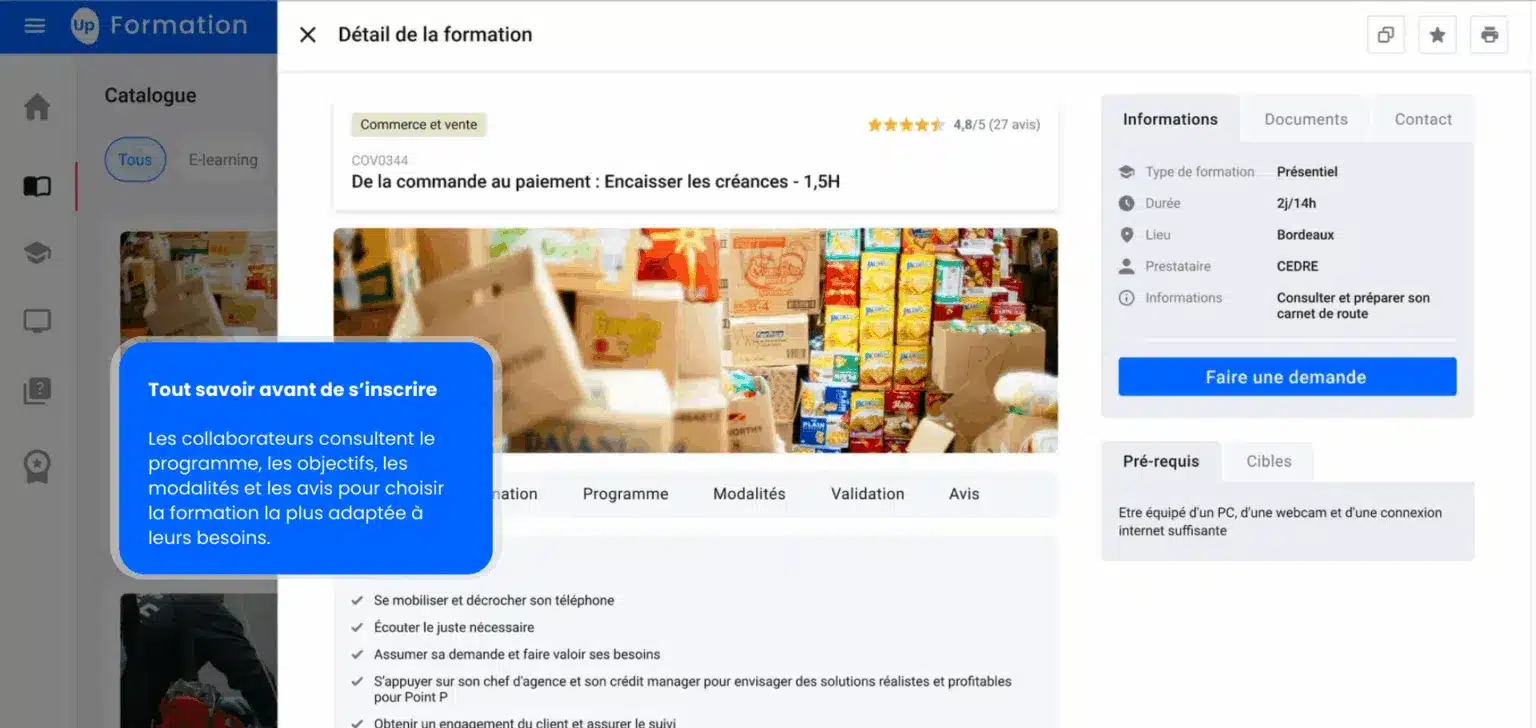Image resolution: width=1536 pixels, height=728 pixels.
Task: Click the star rating of the formation
Action: point(905,125)
